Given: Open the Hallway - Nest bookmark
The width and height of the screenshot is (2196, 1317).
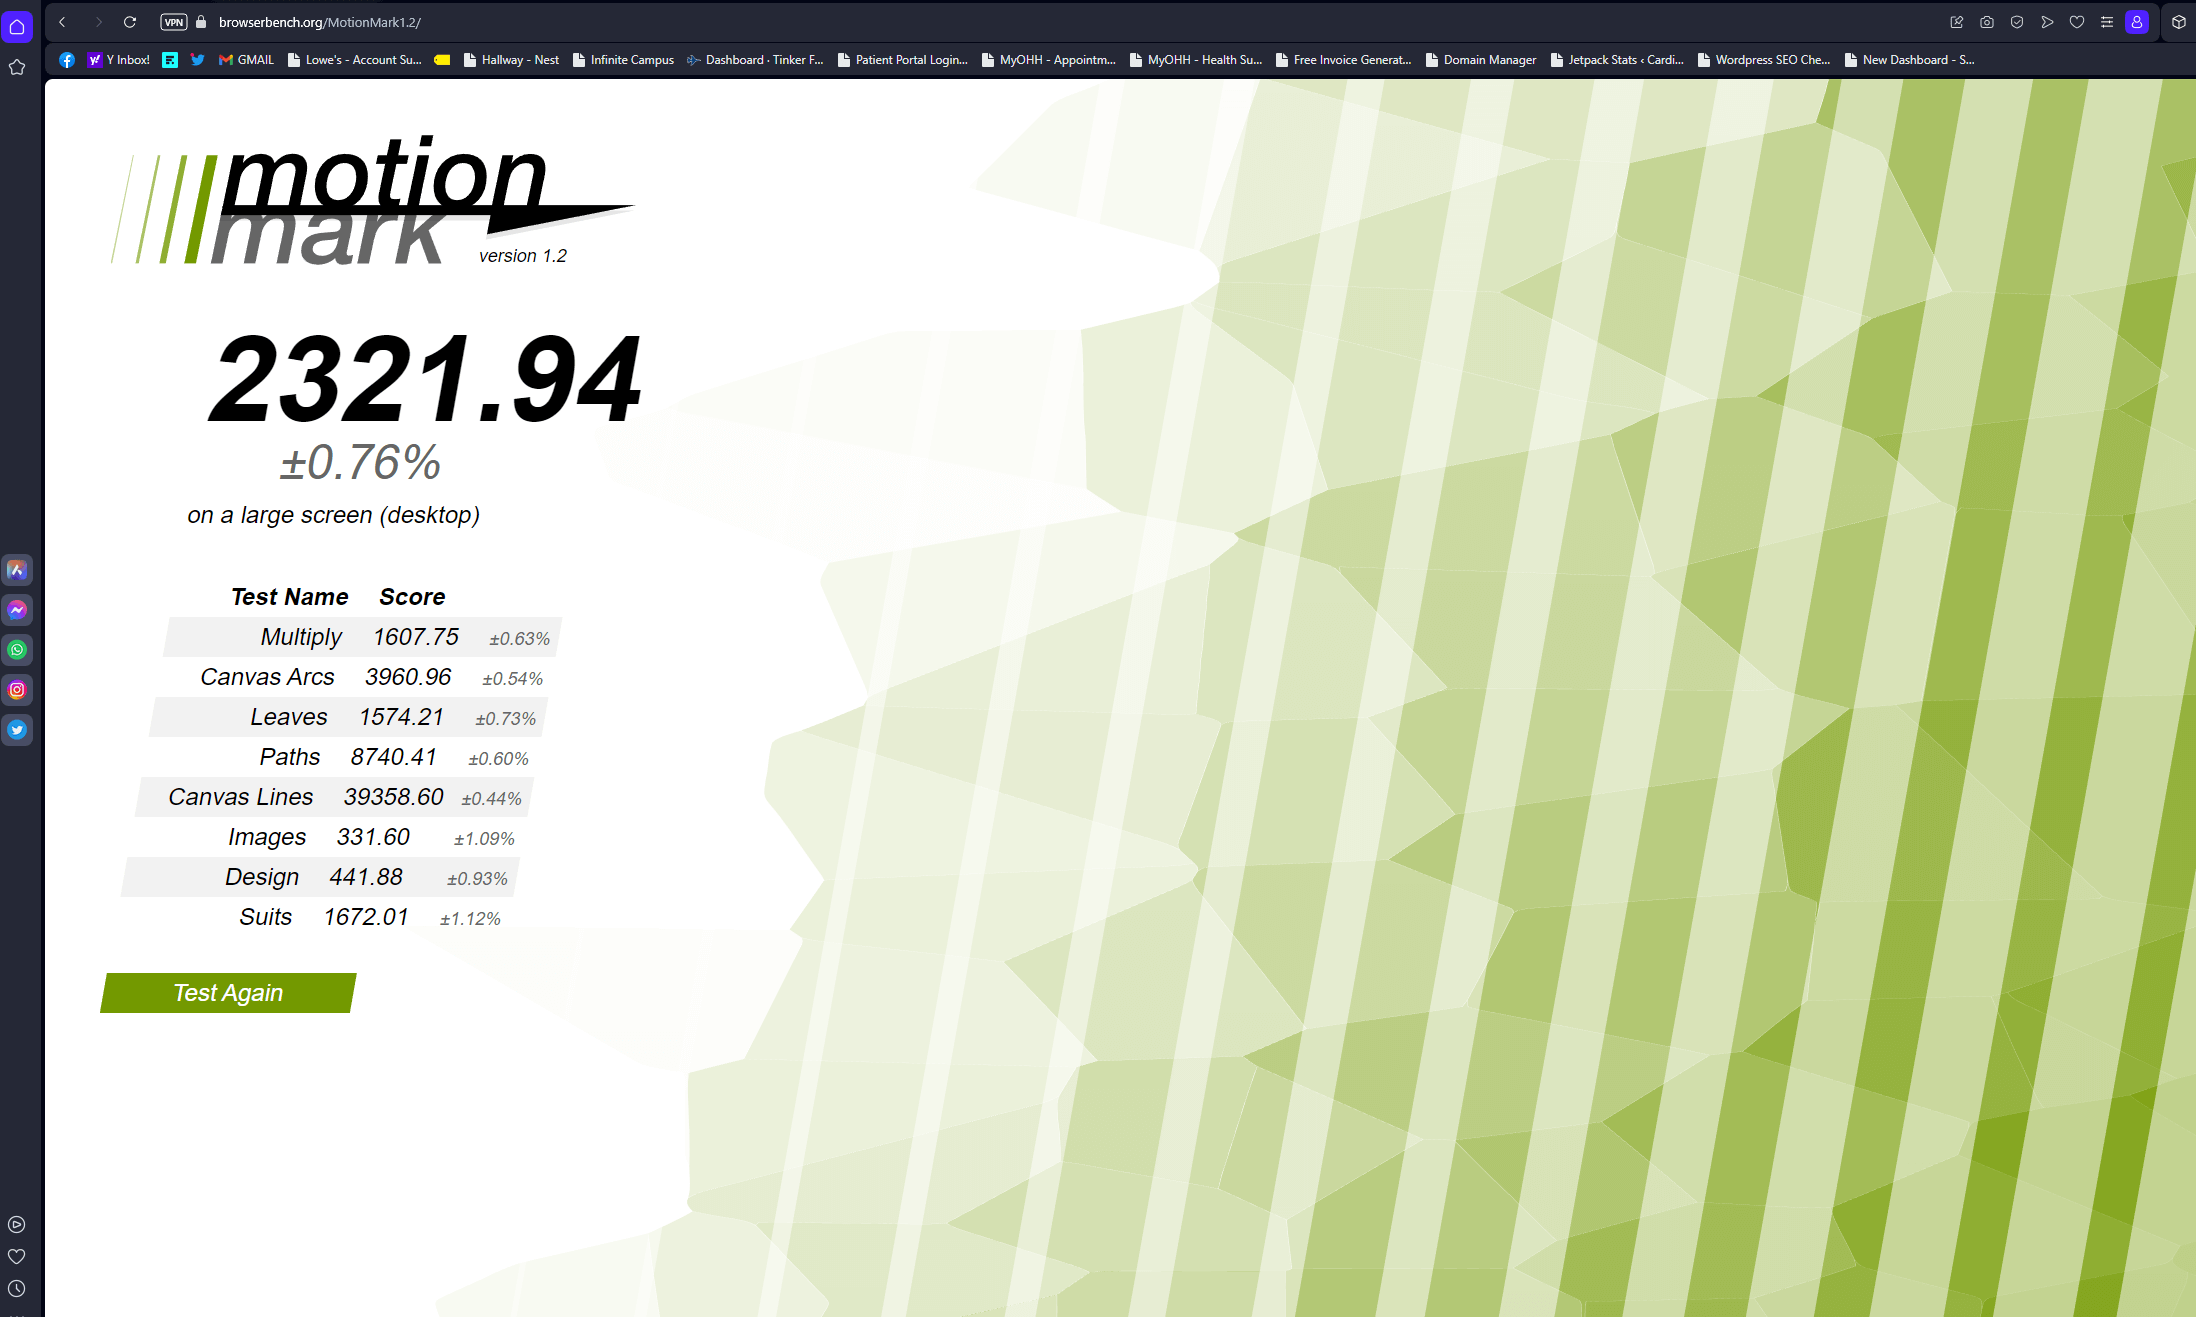Looking at the screenshot, I should [511, 60].
